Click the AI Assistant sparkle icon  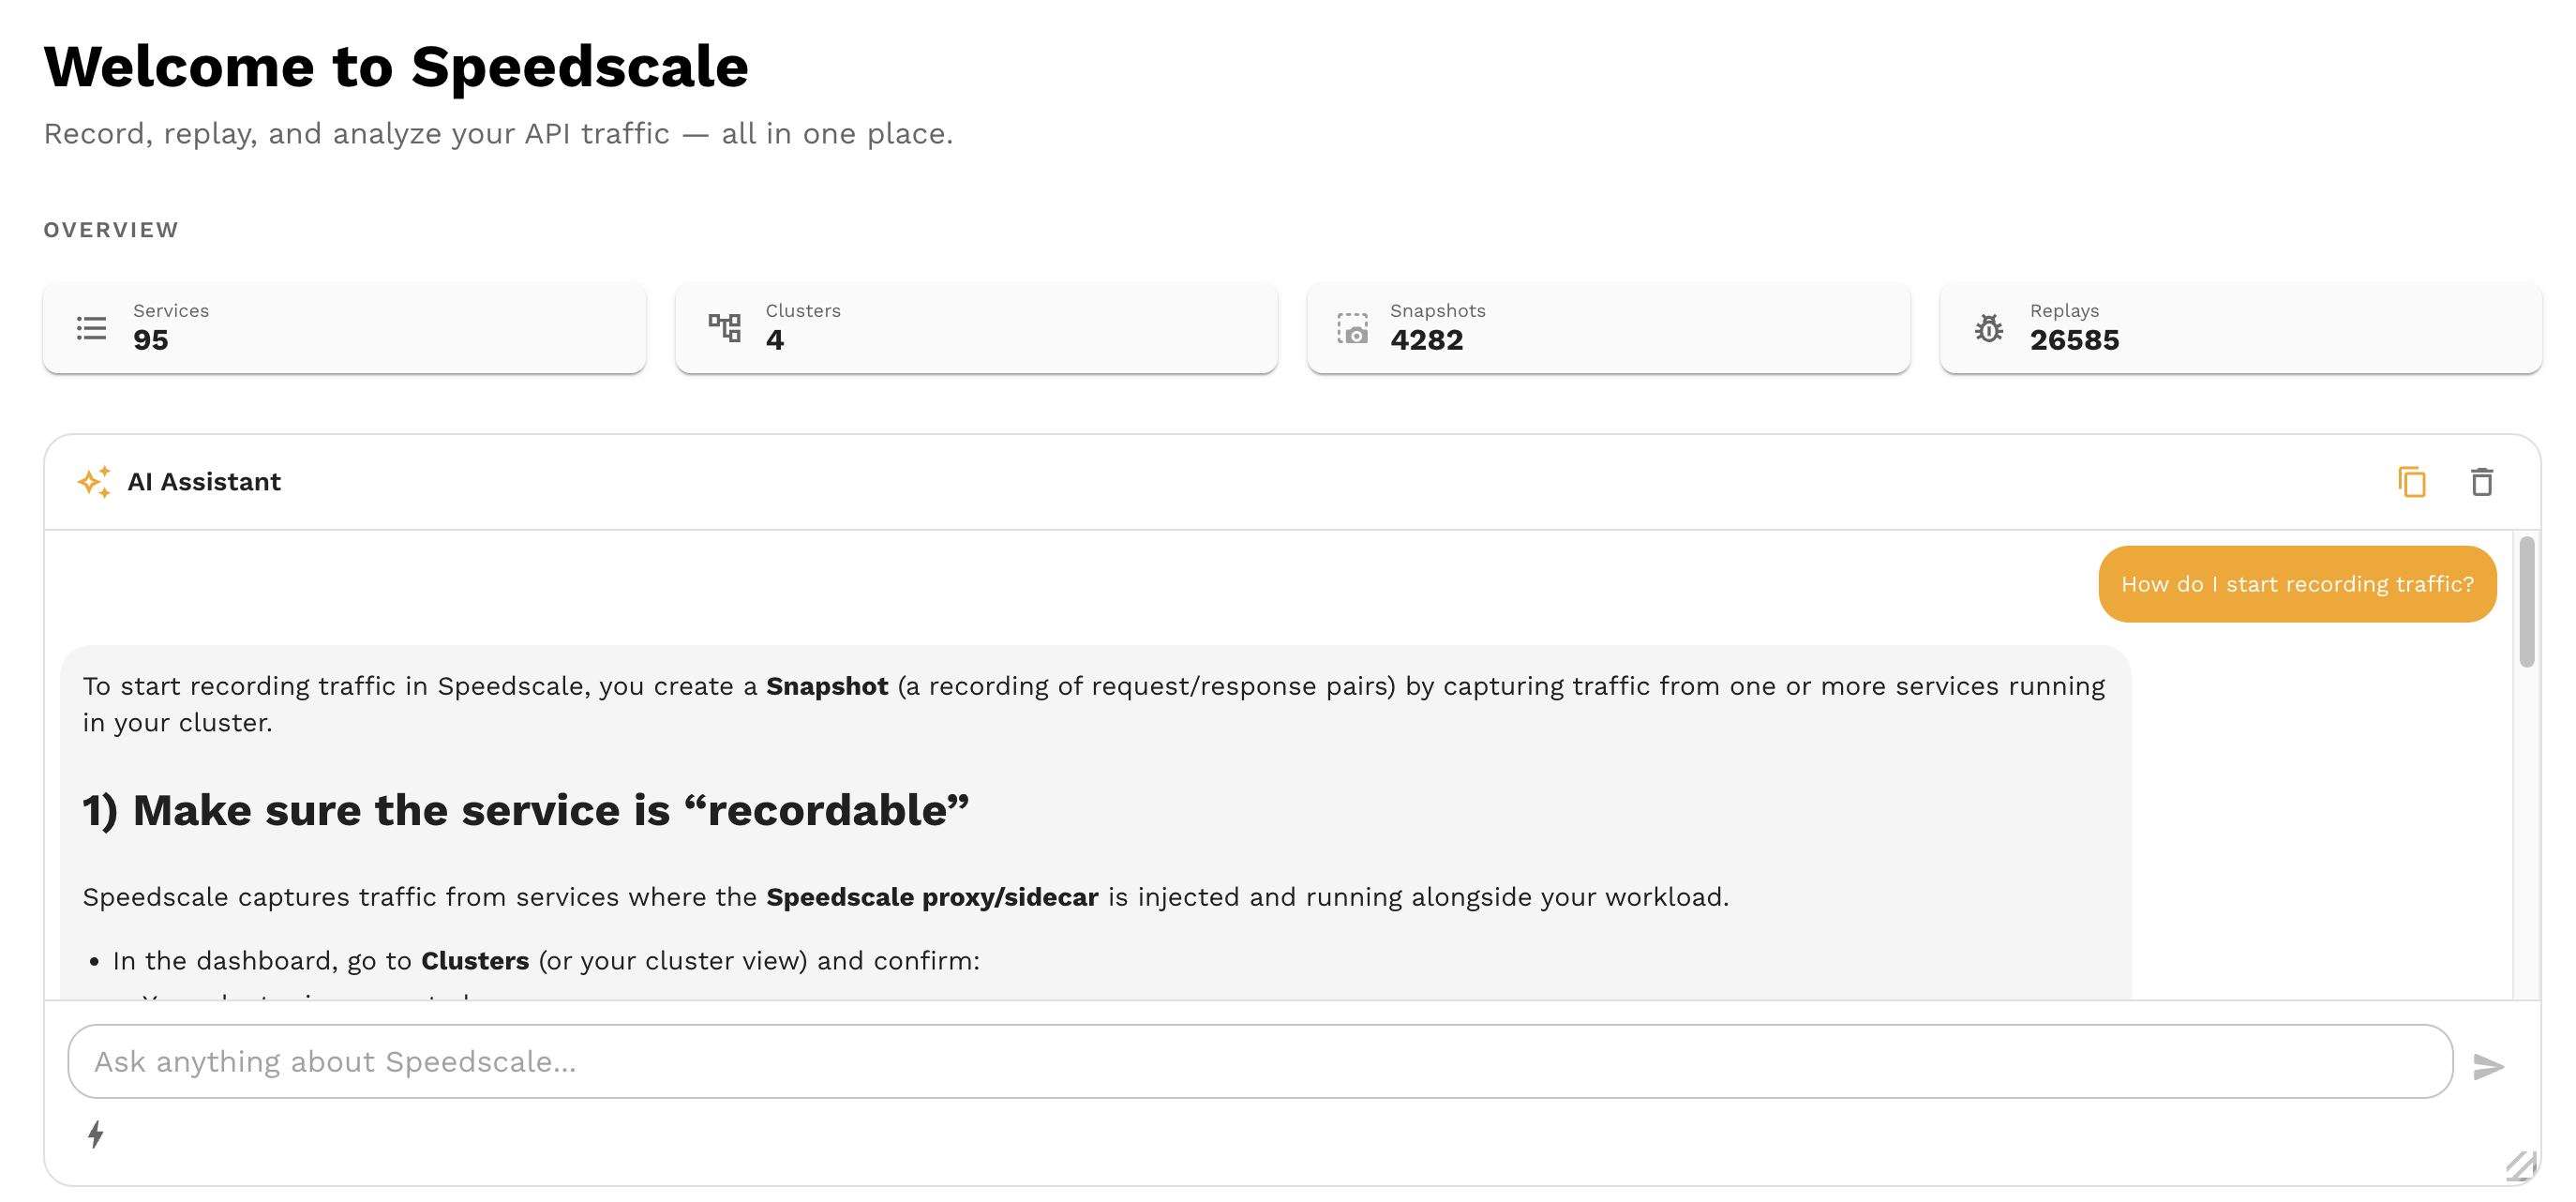tap(94, 482)
